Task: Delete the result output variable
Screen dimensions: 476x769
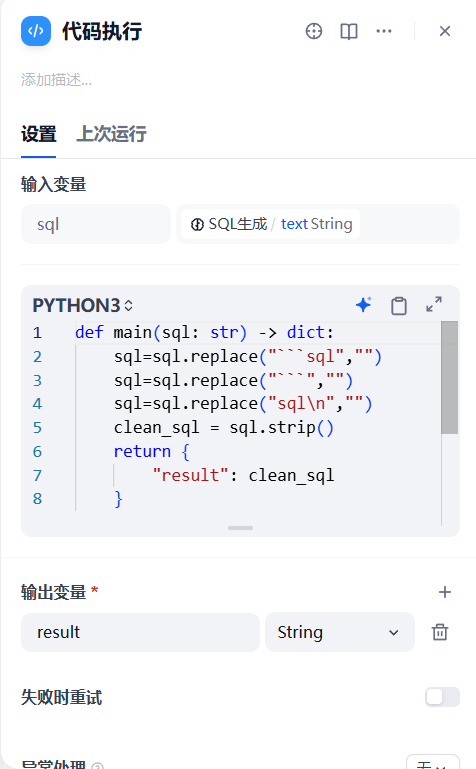Action: [440, 632]
